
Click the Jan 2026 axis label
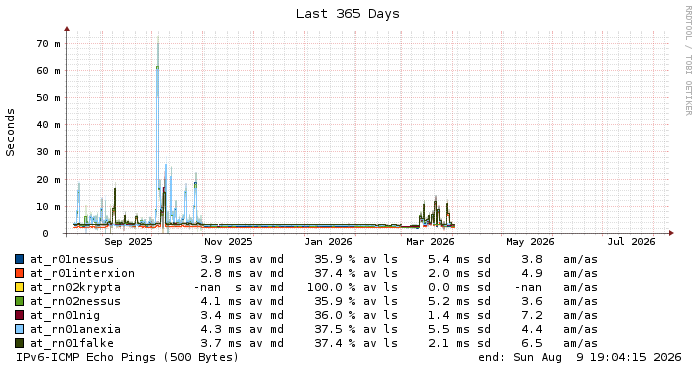pos(328,242)
